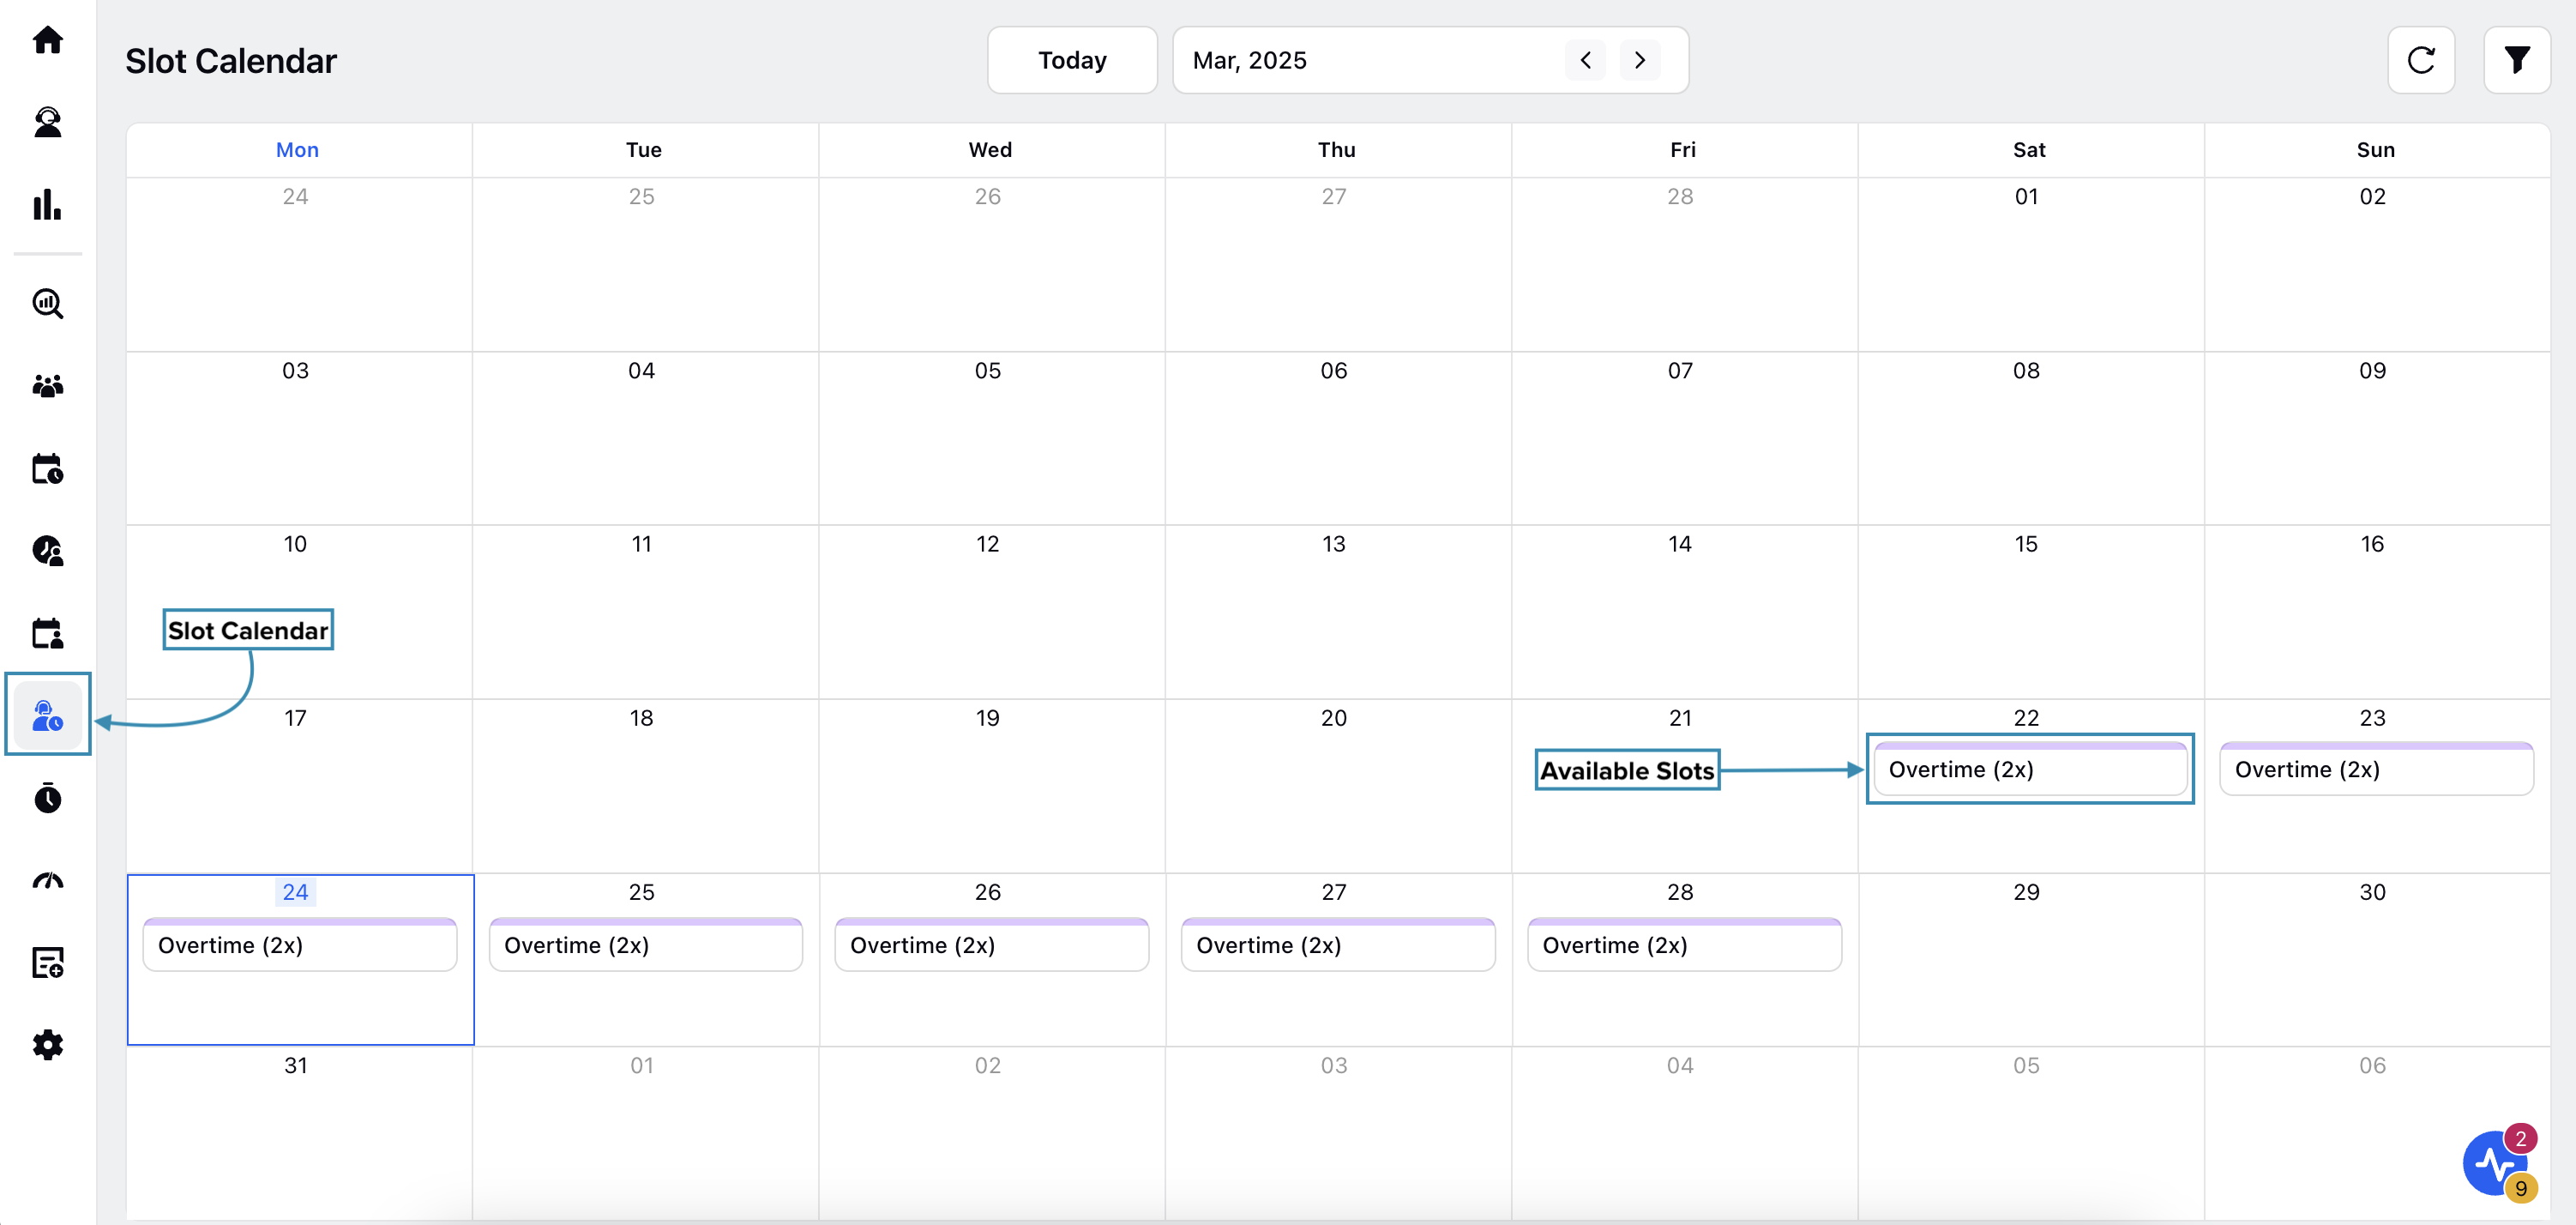This screenshot has height=1225, width=2576.
Task: Open the filter funnel icon
Action: point(2517,60)
